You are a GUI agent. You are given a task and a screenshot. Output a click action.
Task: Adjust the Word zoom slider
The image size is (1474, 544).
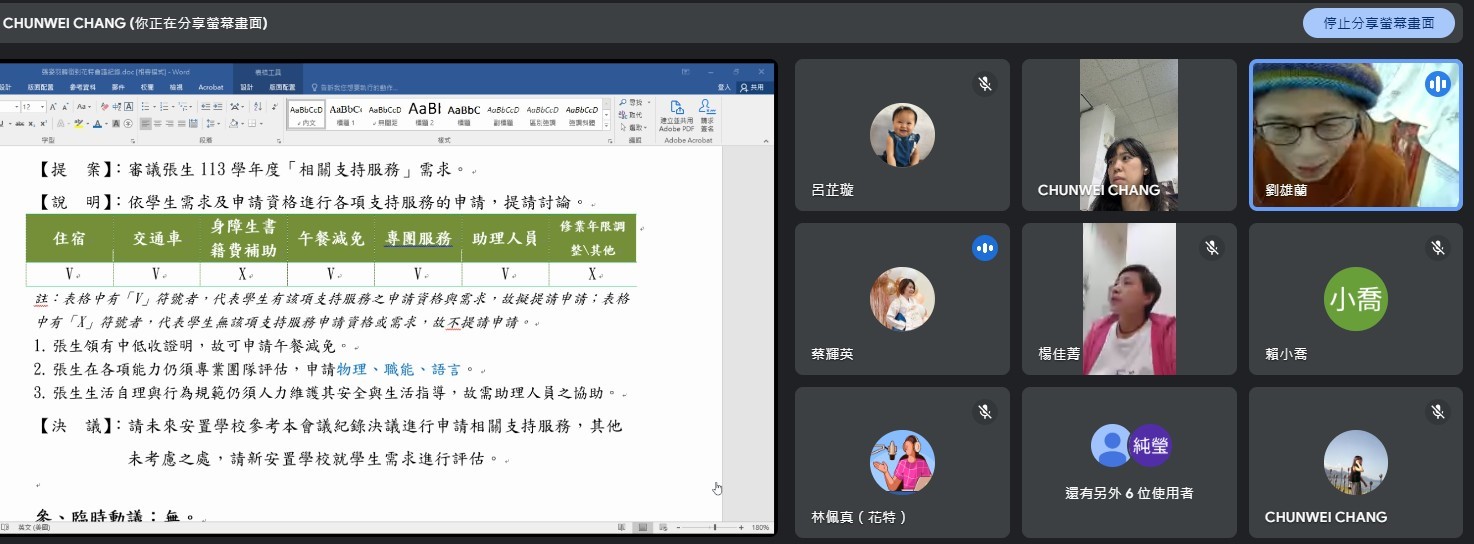(713, 527)
